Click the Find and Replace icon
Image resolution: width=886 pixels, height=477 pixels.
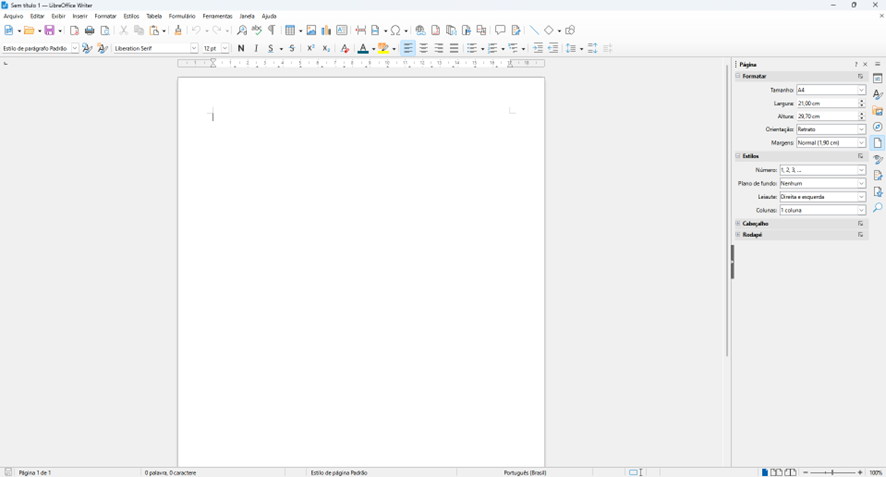tap(242, 31)
